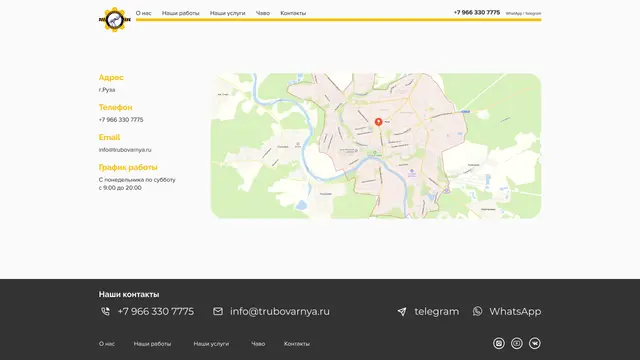Viewport: 640px width, 360px height.
Task: Open the Instagram social icon in the footer
Action: click(x=499, y=343)
